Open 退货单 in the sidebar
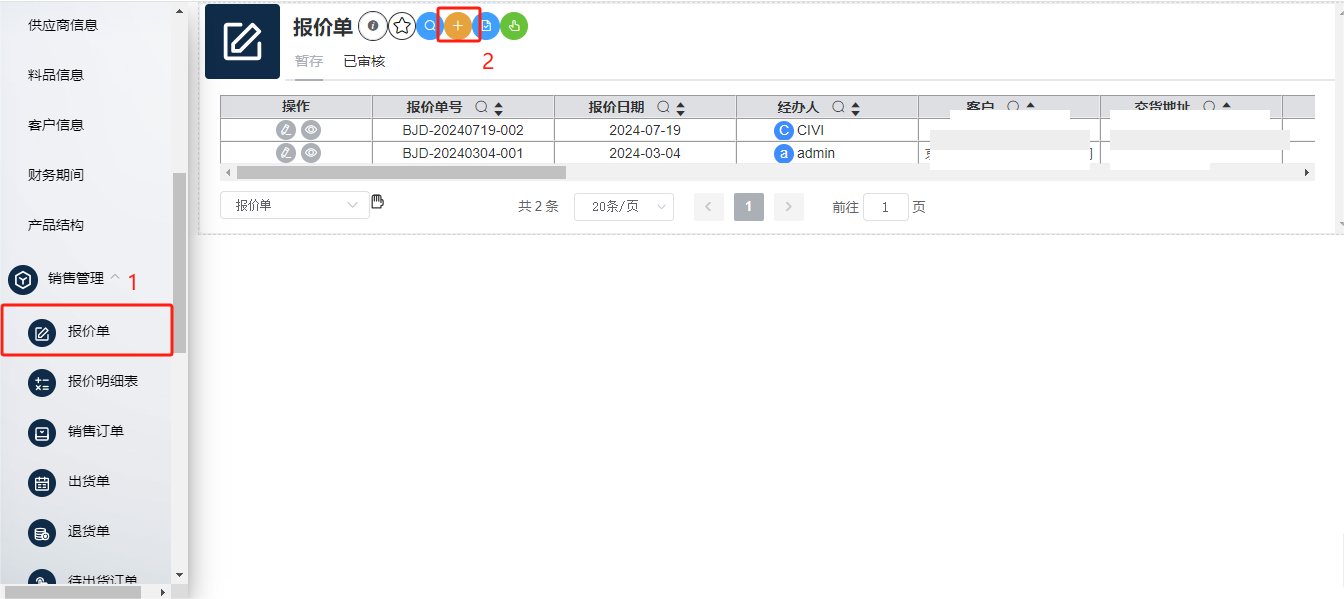This screenshot has width=1344, height=599. [89, 531]
